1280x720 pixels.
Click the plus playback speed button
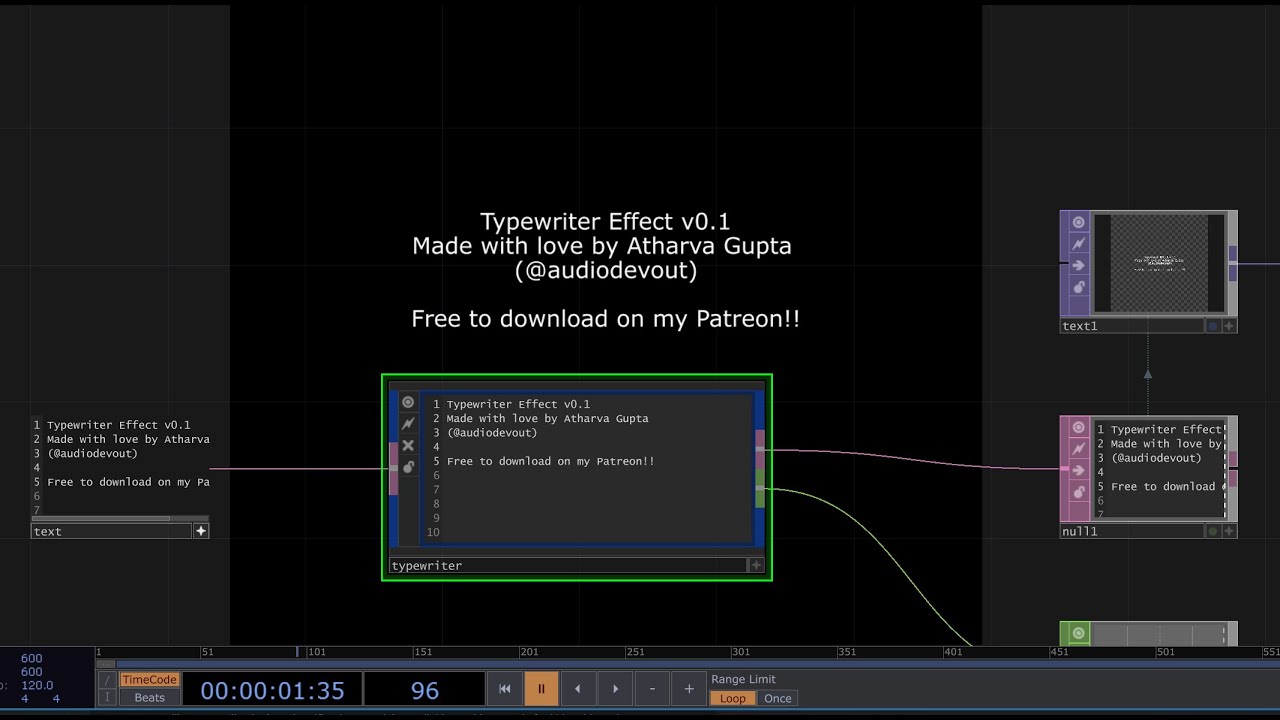tap(689, 688)
